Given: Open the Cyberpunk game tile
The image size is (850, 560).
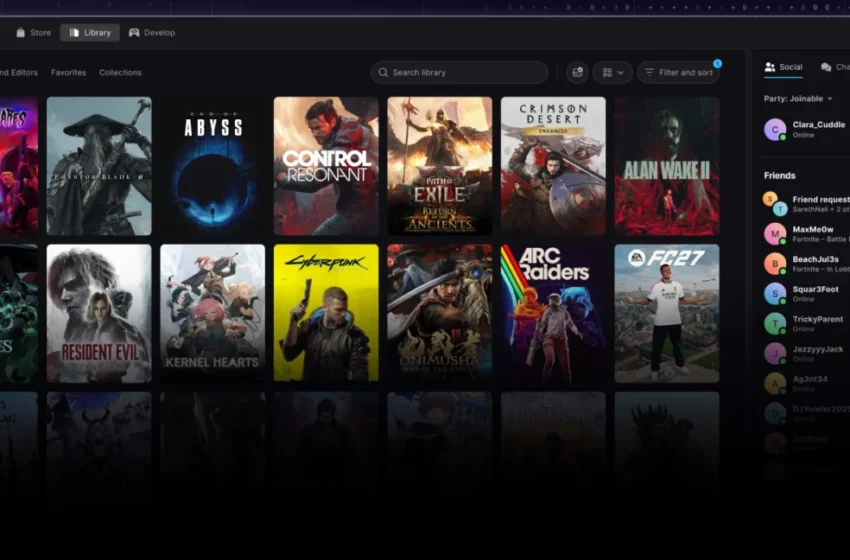Looking at the screenshot, I should [x=326, y=313].
